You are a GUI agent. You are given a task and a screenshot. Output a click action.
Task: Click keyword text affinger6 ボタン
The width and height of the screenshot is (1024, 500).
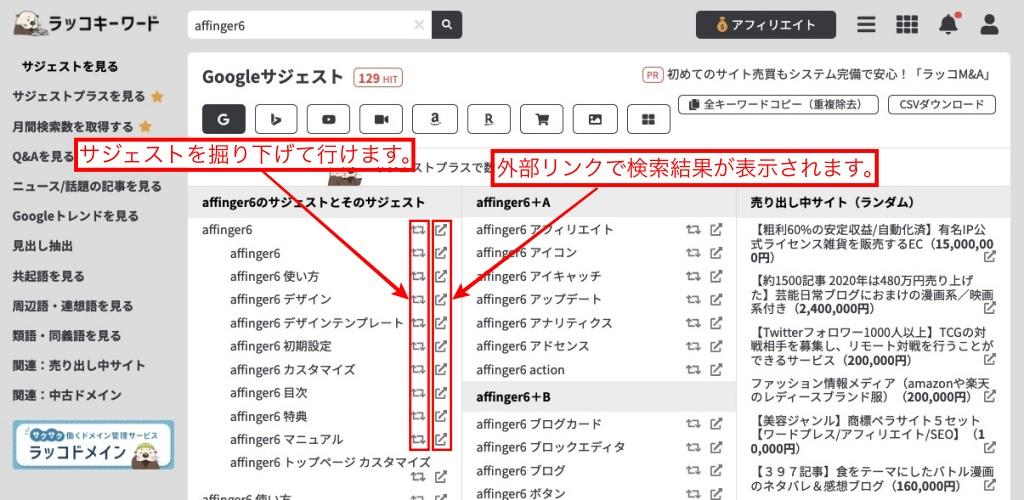[520, 494]
